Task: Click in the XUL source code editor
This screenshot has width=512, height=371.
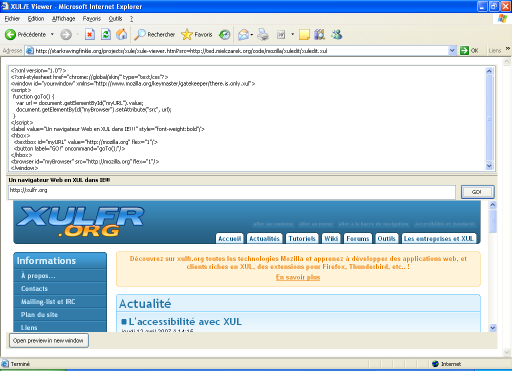Action: point(247,119)
